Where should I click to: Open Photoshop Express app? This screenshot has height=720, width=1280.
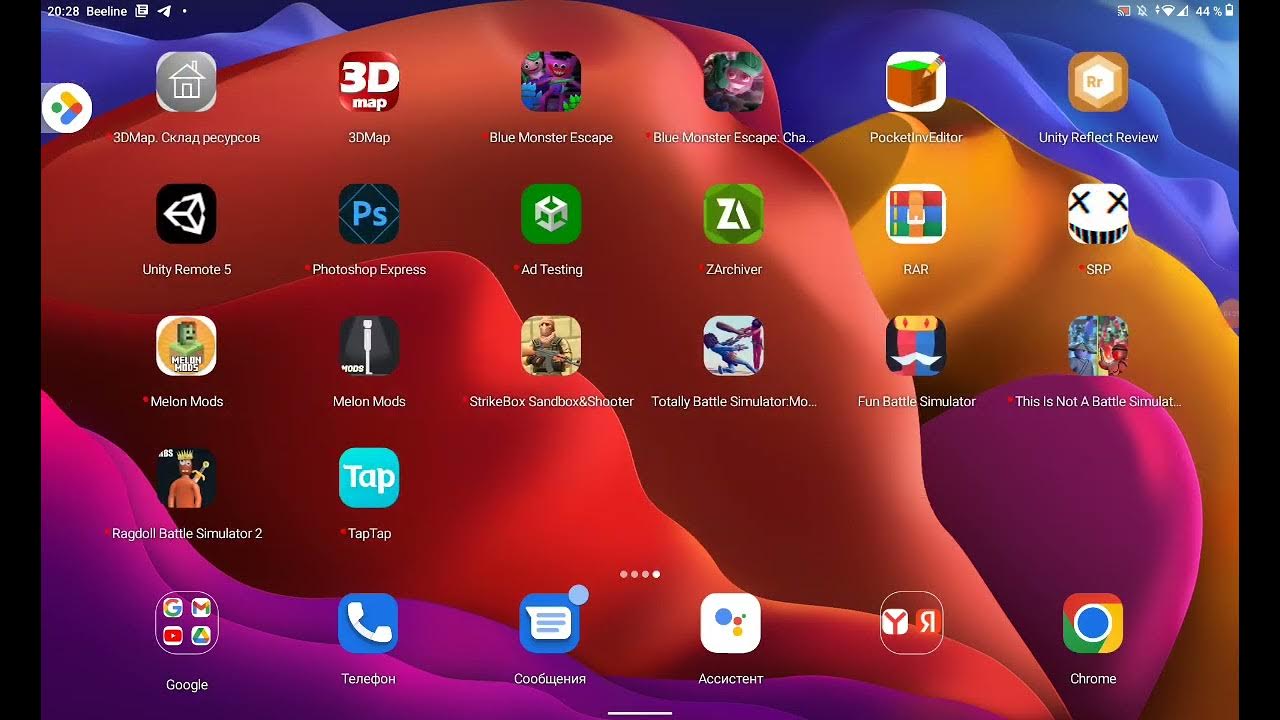click(x=369, y=213)
